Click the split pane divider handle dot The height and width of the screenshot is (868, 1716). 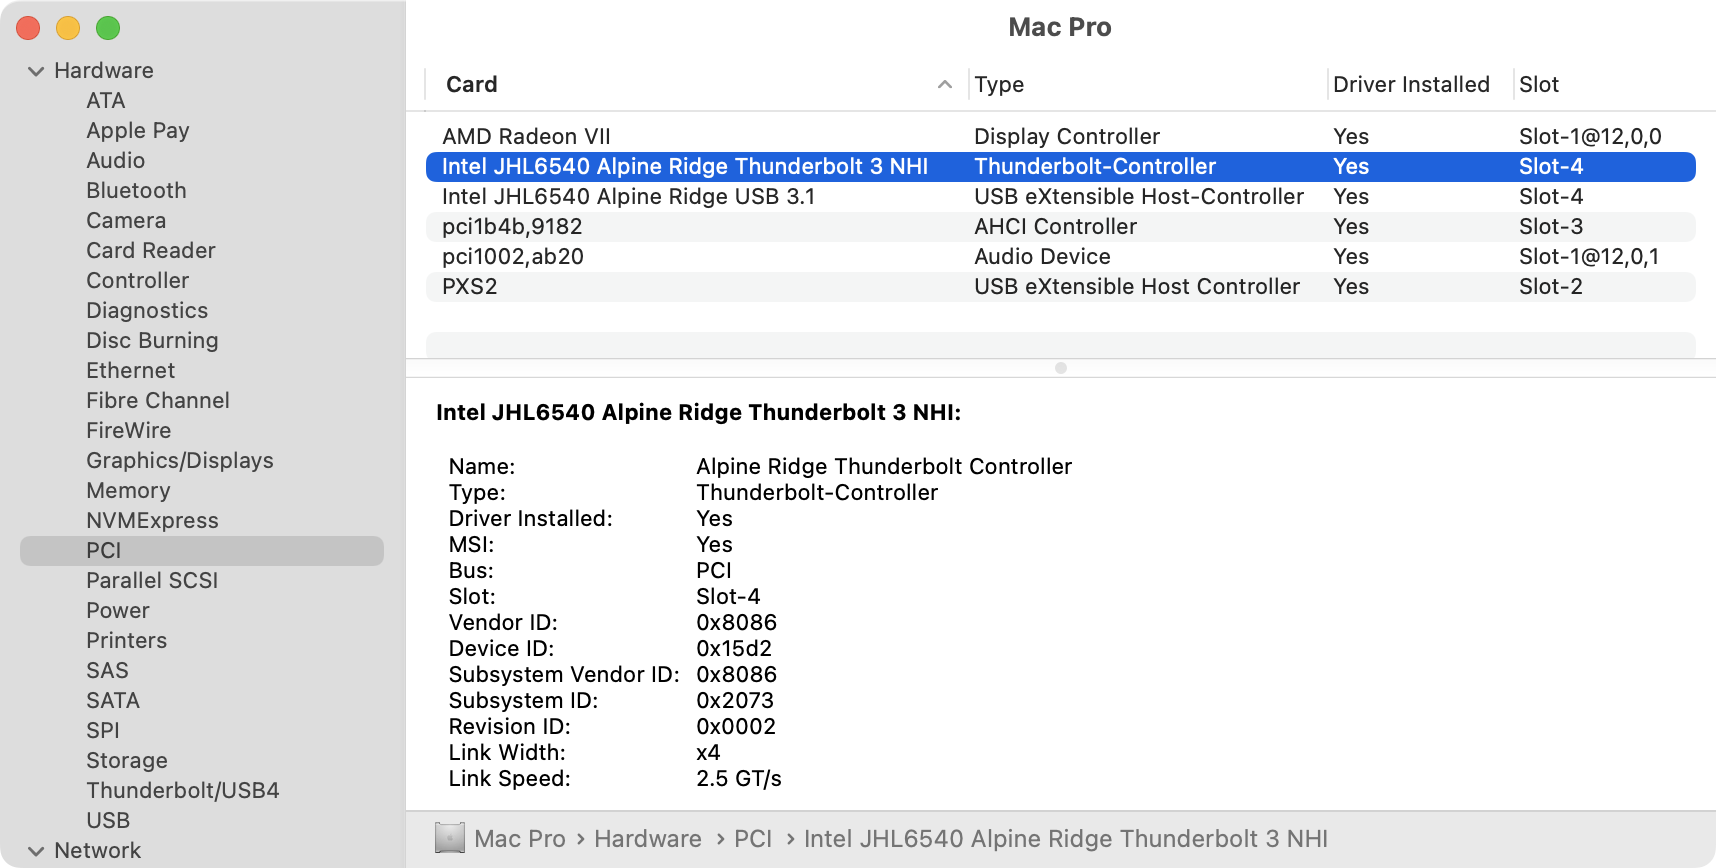click(x=1061, y=368)
